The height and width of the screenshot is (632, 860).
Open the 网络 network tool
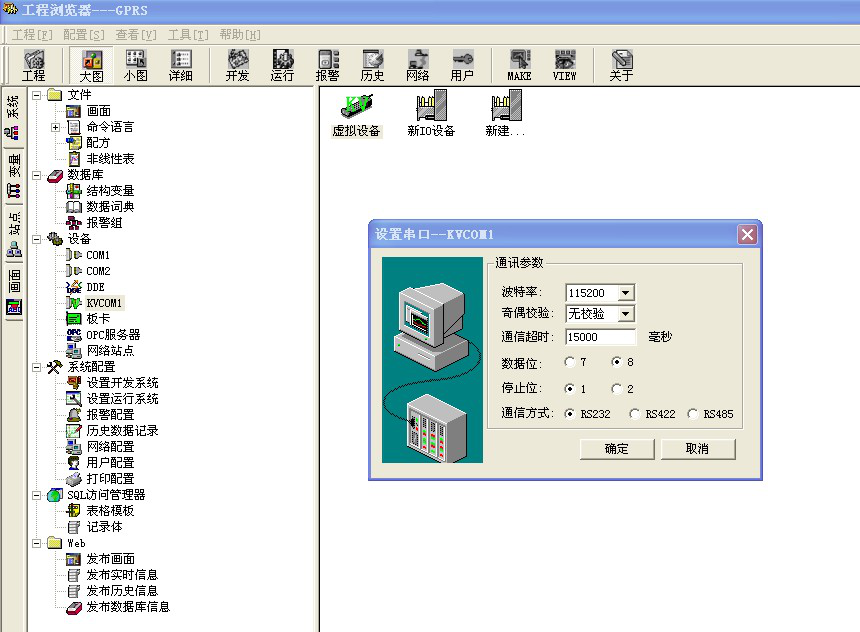417,64
